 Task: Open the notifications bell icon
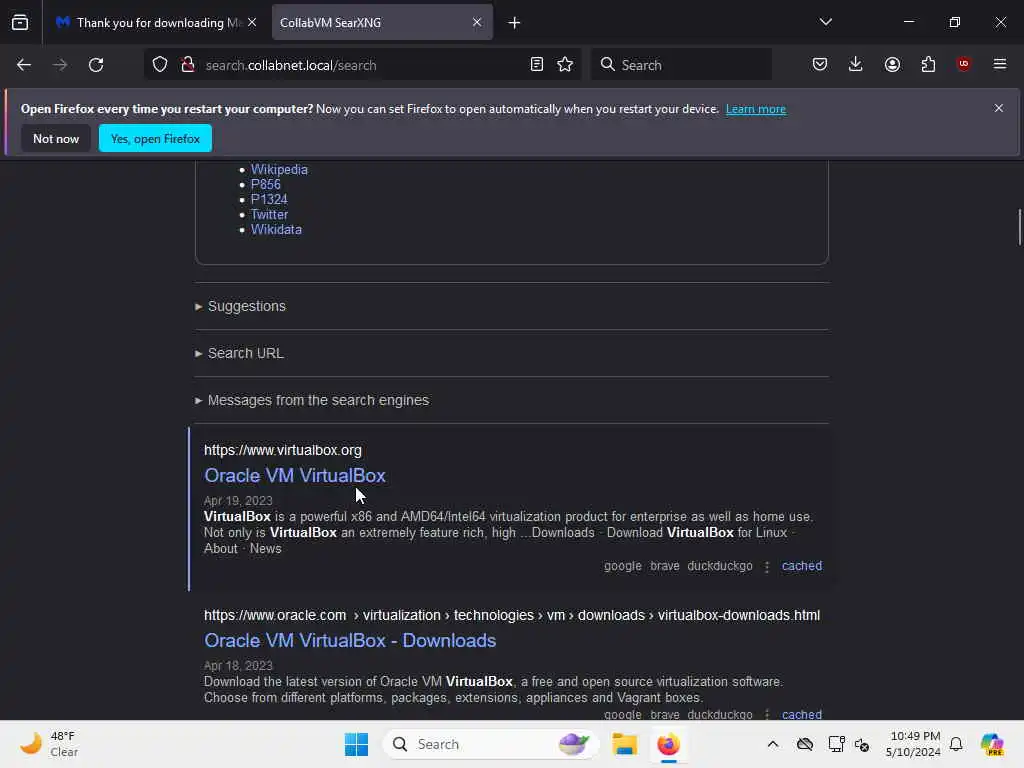[956, 744]
